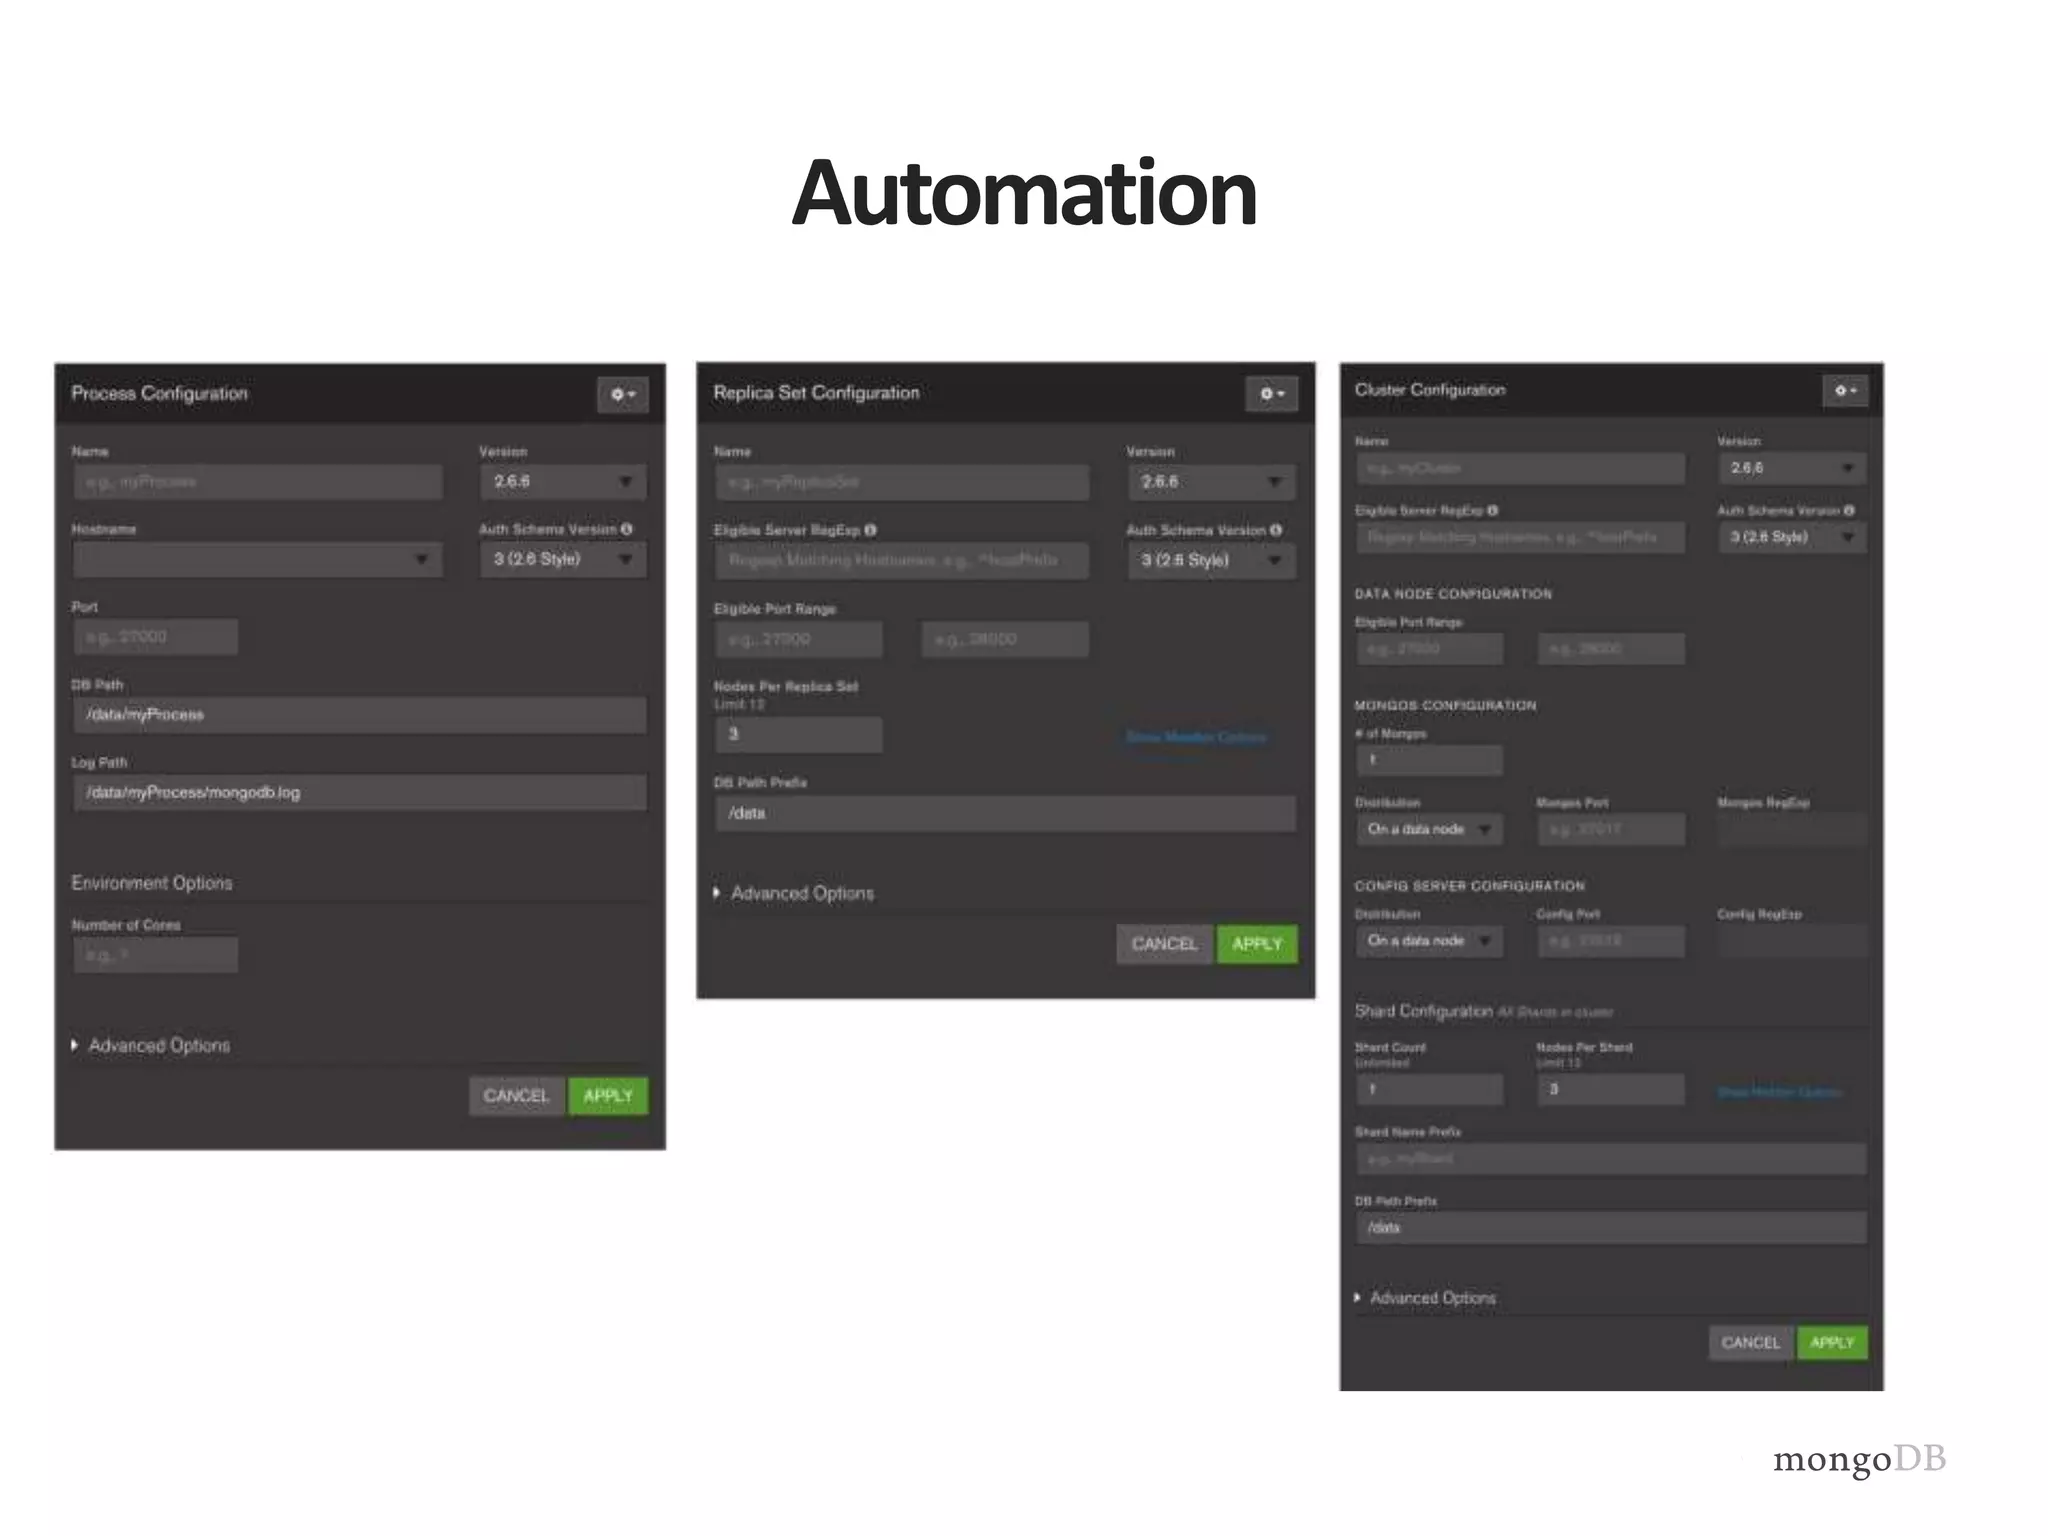Click Cancel in Process Configuration

516,1096
